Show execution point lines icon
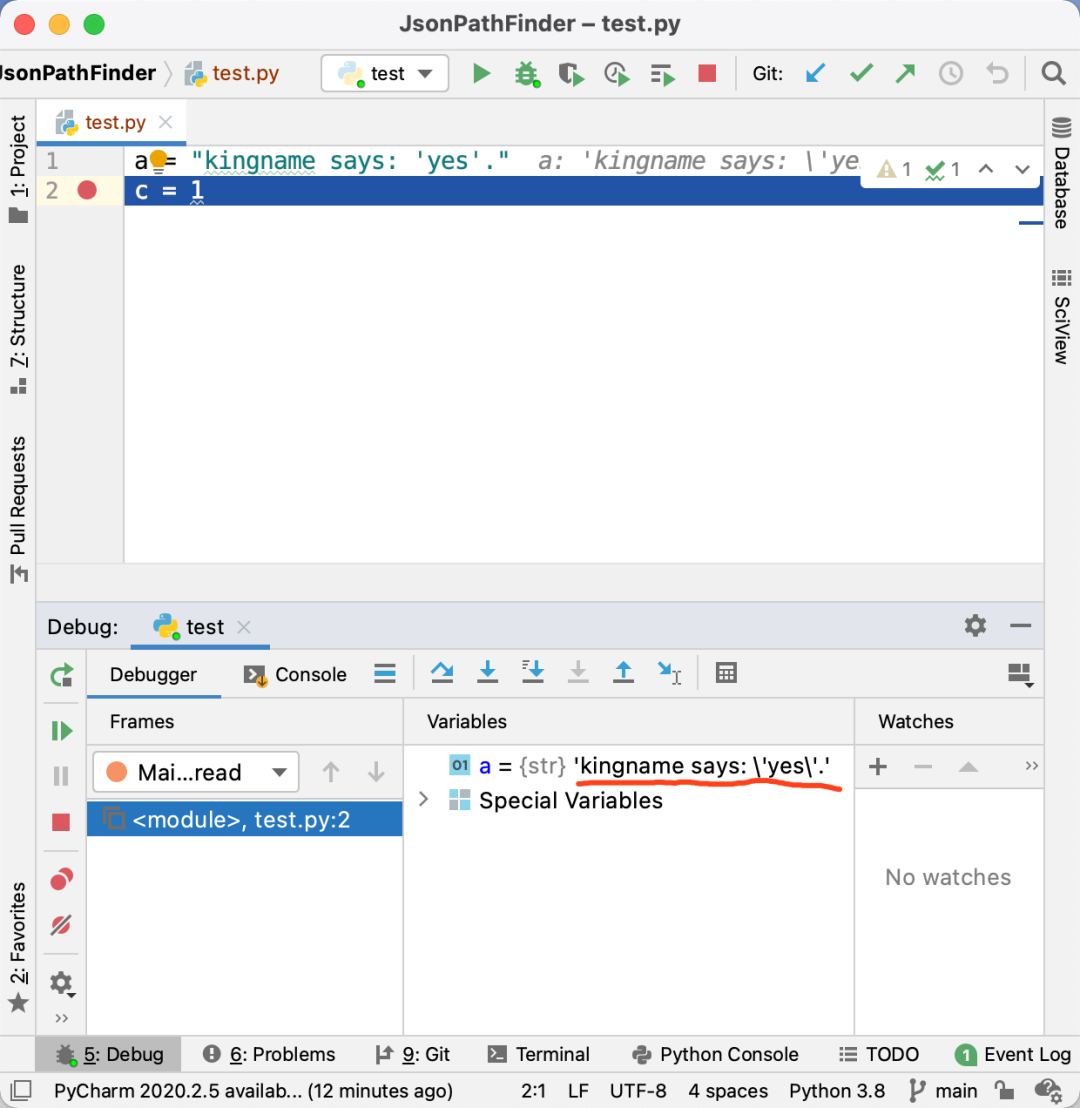 pos(385,673)
